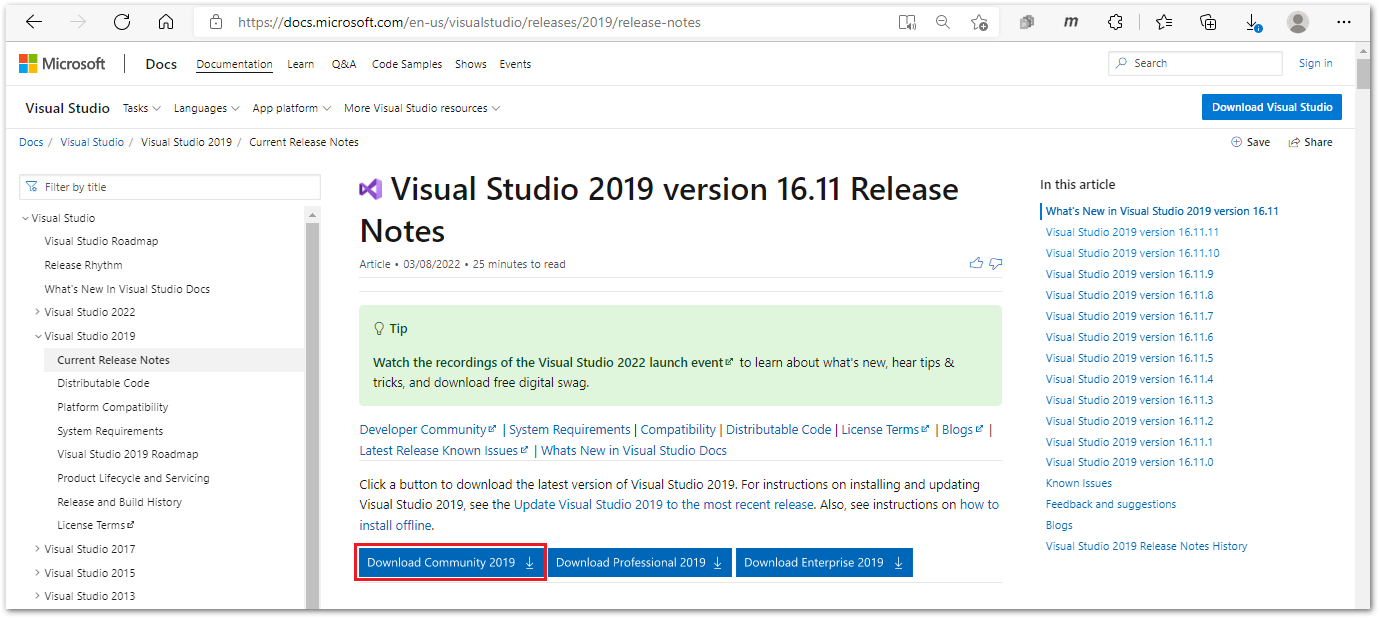This screenshot has height=618, width=1379.
Task: Open the Q&A tab
Action: [344, 64]
